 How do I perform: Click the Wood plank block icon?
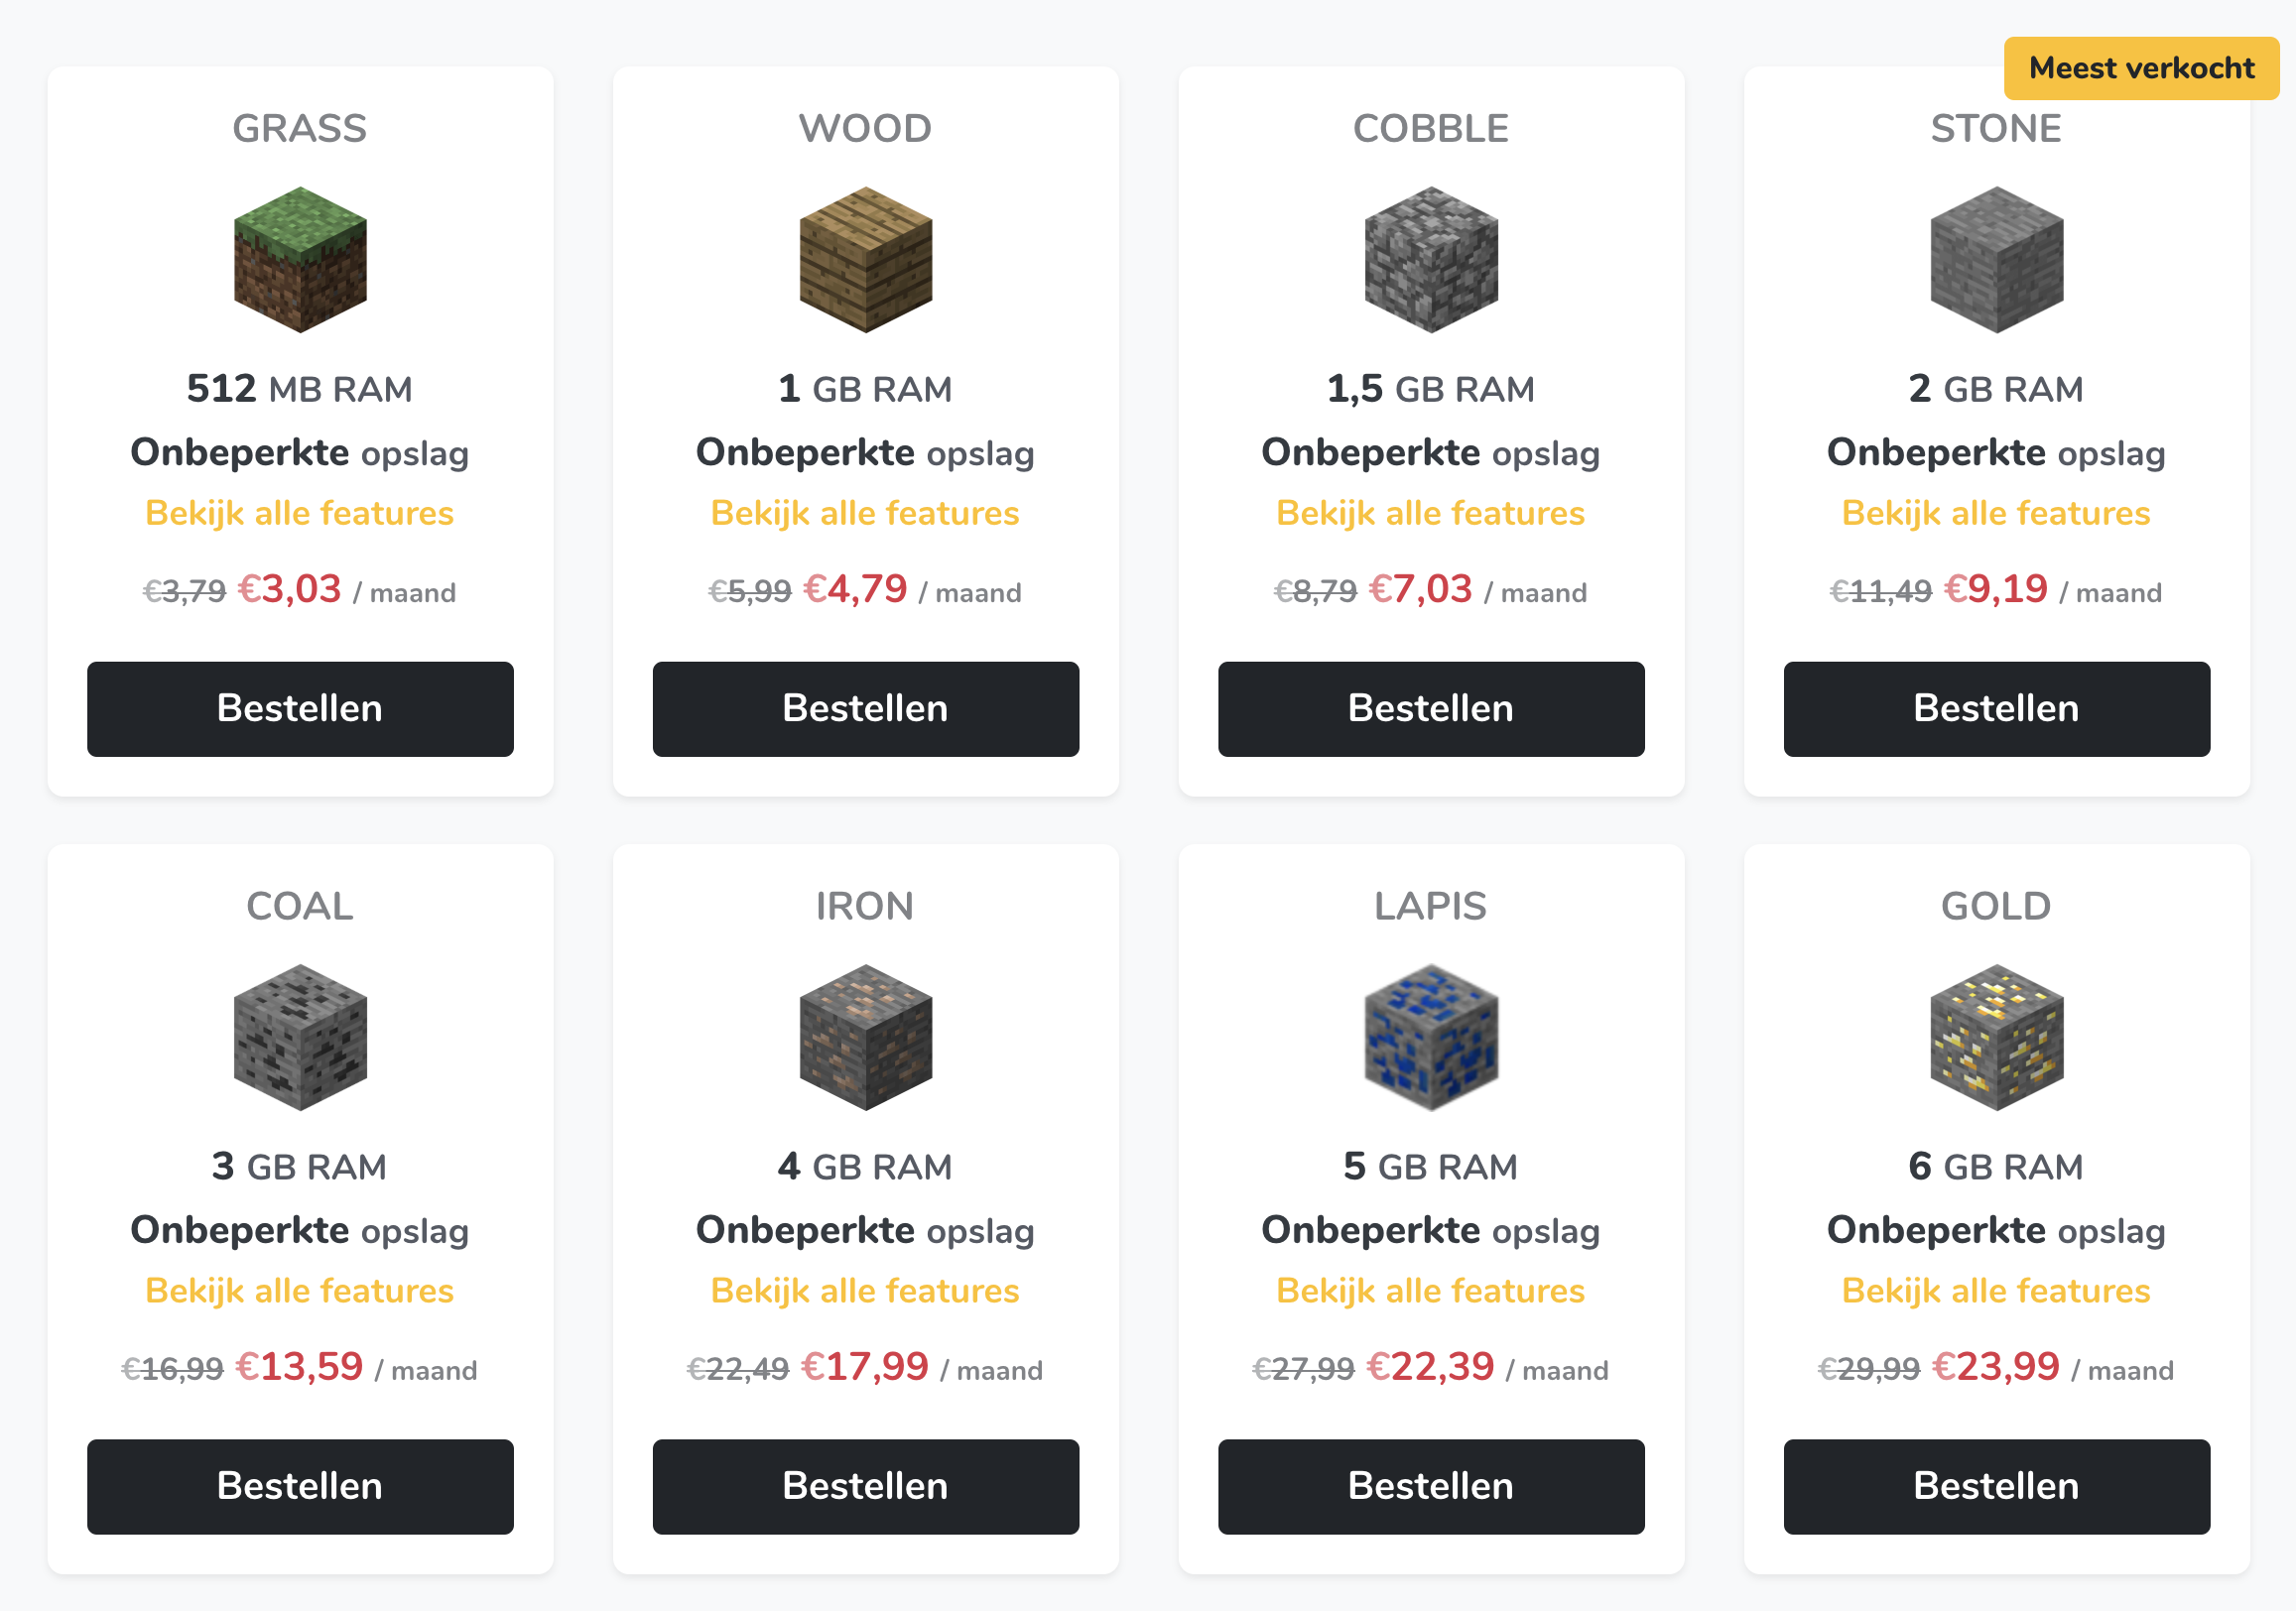click(865, 259)
